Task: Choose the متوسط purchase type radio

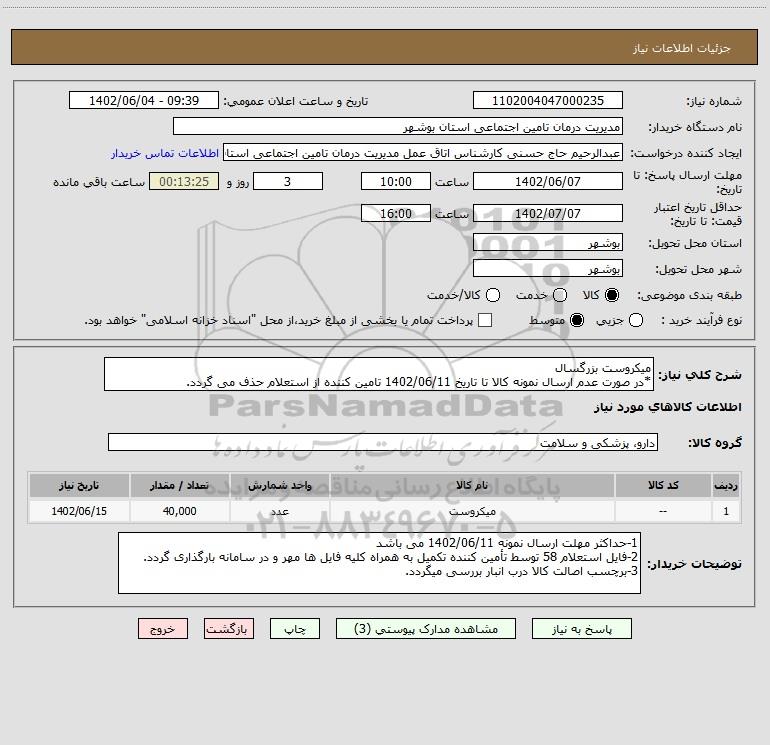Action: [x=577, y=320]
